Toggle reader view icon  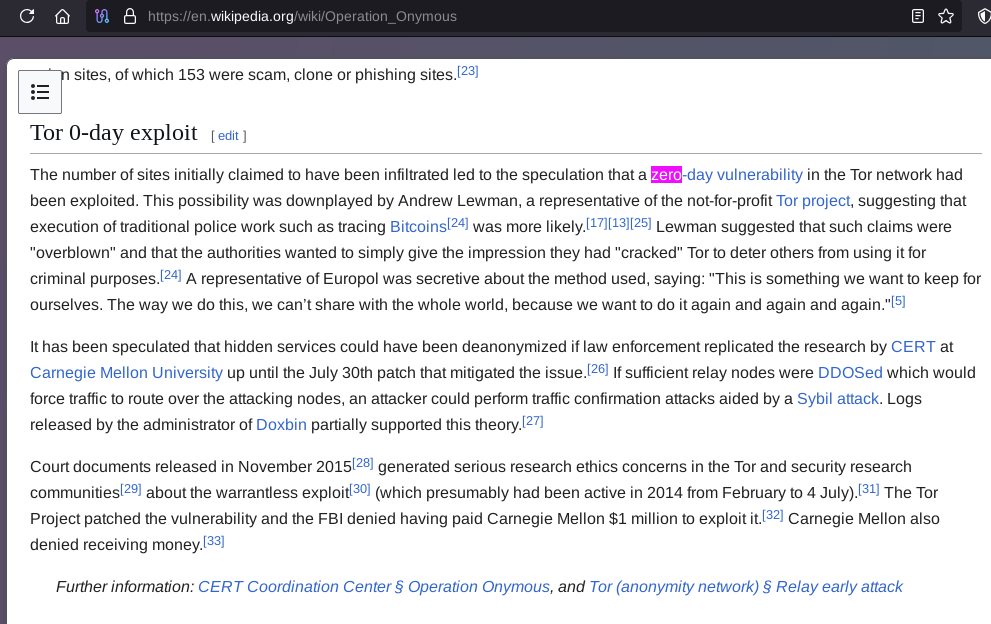point(918,16)
